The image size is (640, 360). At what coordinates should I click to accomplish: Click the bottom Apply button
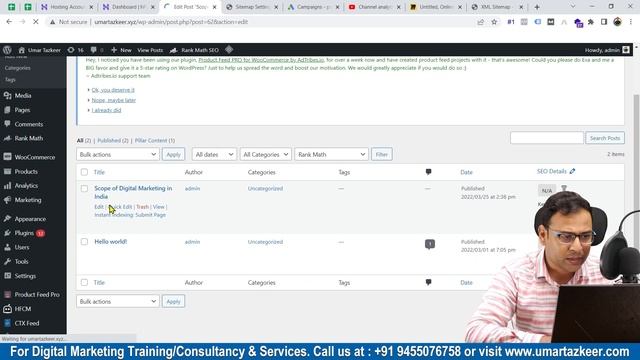pyautogui.click(x=173, y=301)
